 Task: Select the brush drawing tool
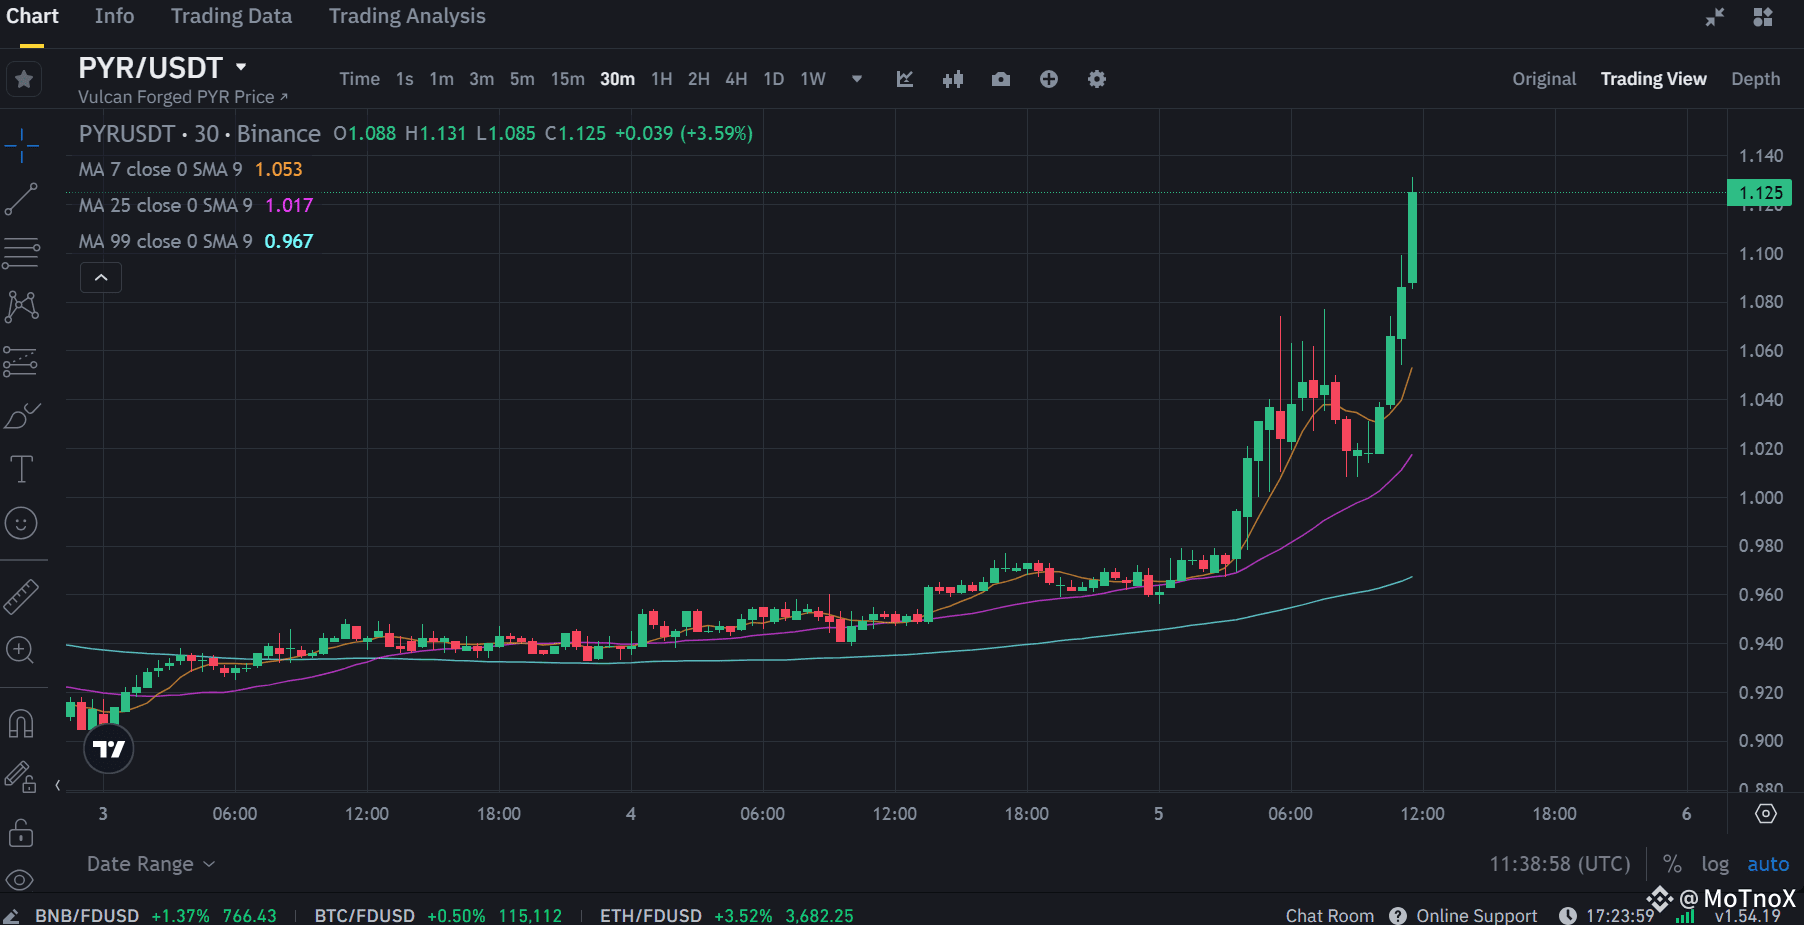[21, 415]
